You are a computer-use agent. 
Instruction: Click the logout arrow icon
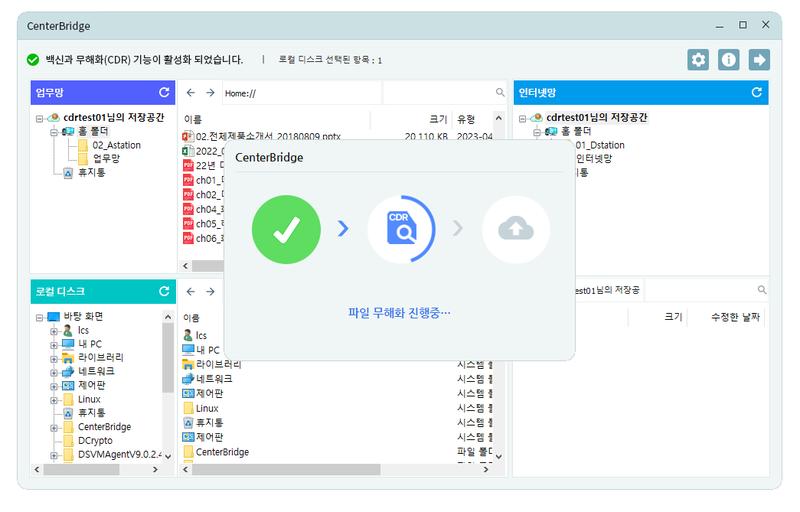click(760, 60)
